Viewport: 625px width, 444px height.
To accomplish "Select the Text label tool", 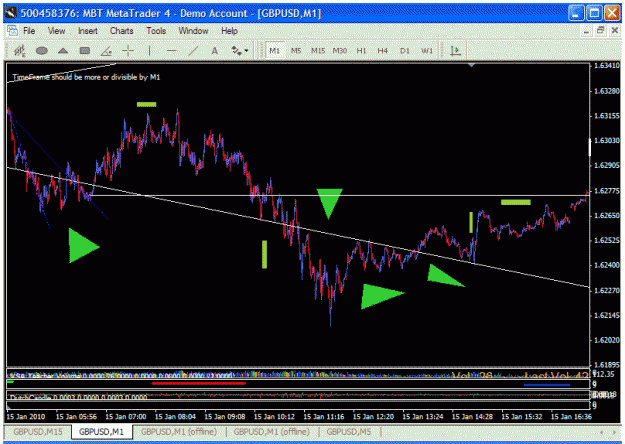I will (214, 51).
